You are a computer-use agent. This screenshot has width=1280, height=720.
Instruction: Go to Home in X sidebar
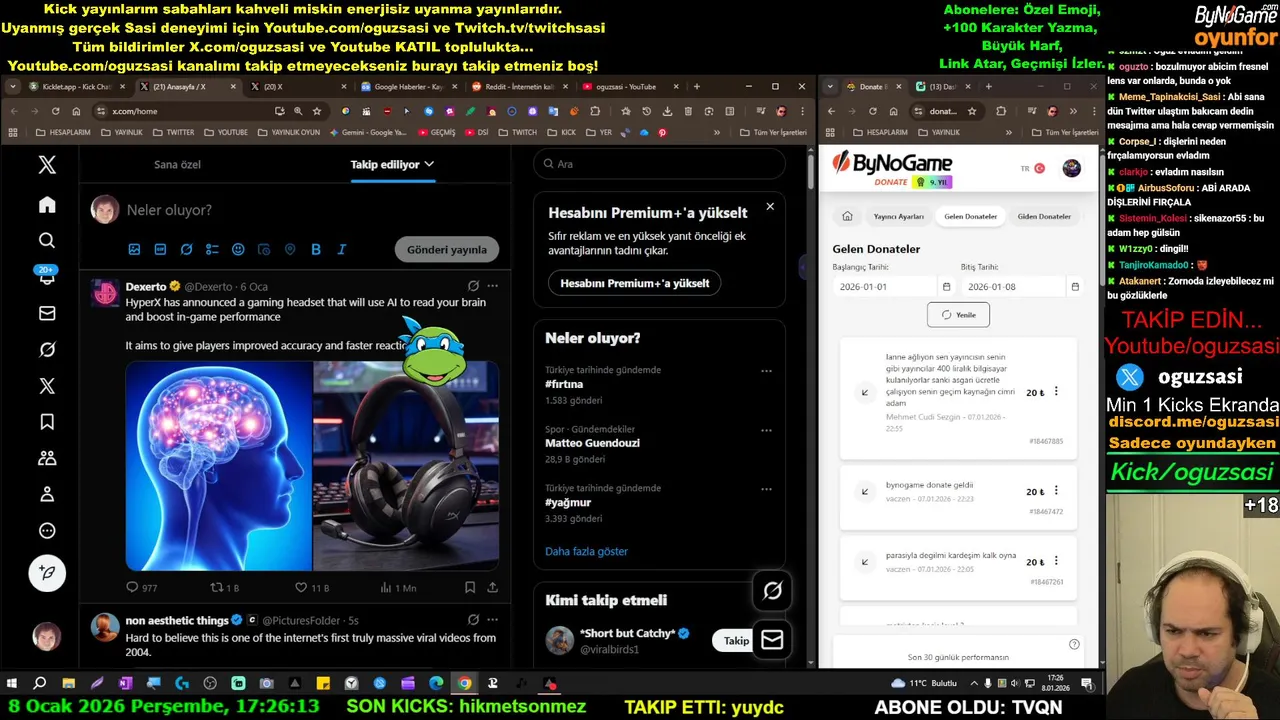click(47, 205)
